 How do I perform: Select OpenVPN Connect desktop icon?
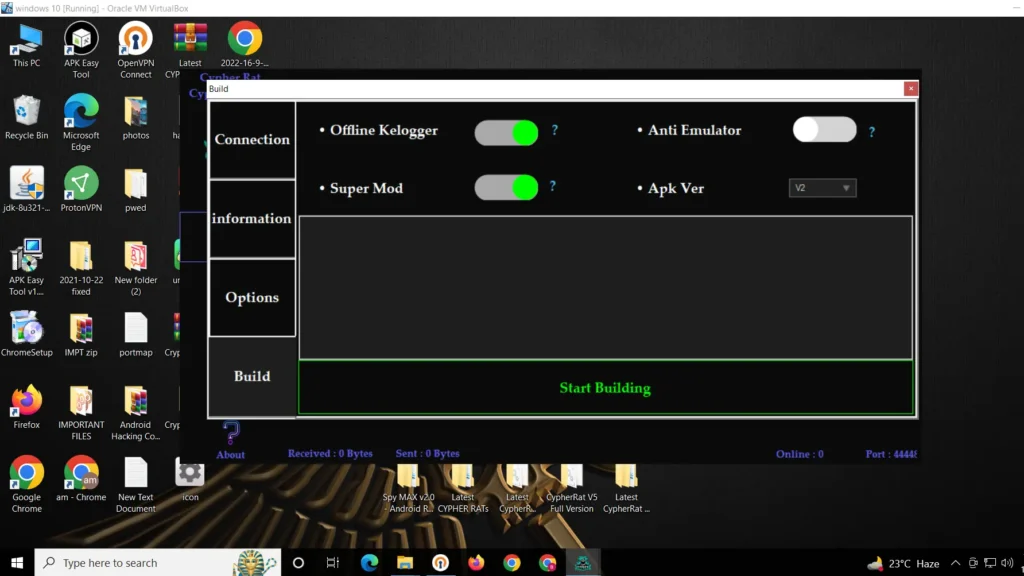tap(136, 50)
